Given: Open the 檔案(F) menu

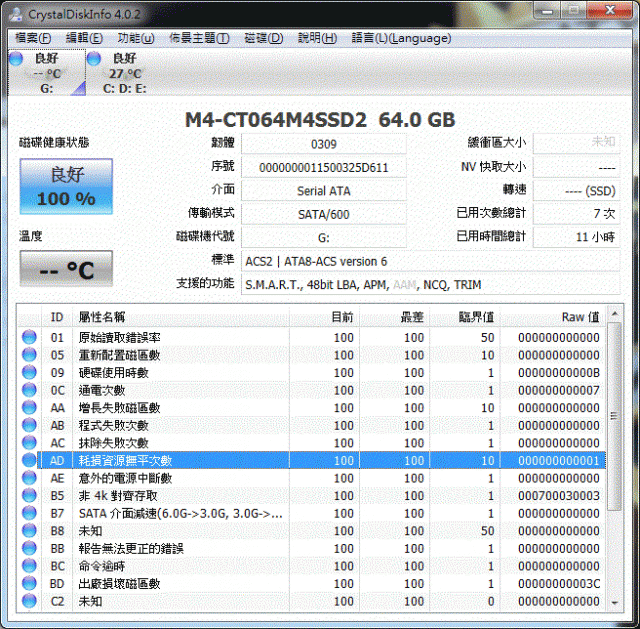Looking at the screenshot, I should (x=33, y=38).
